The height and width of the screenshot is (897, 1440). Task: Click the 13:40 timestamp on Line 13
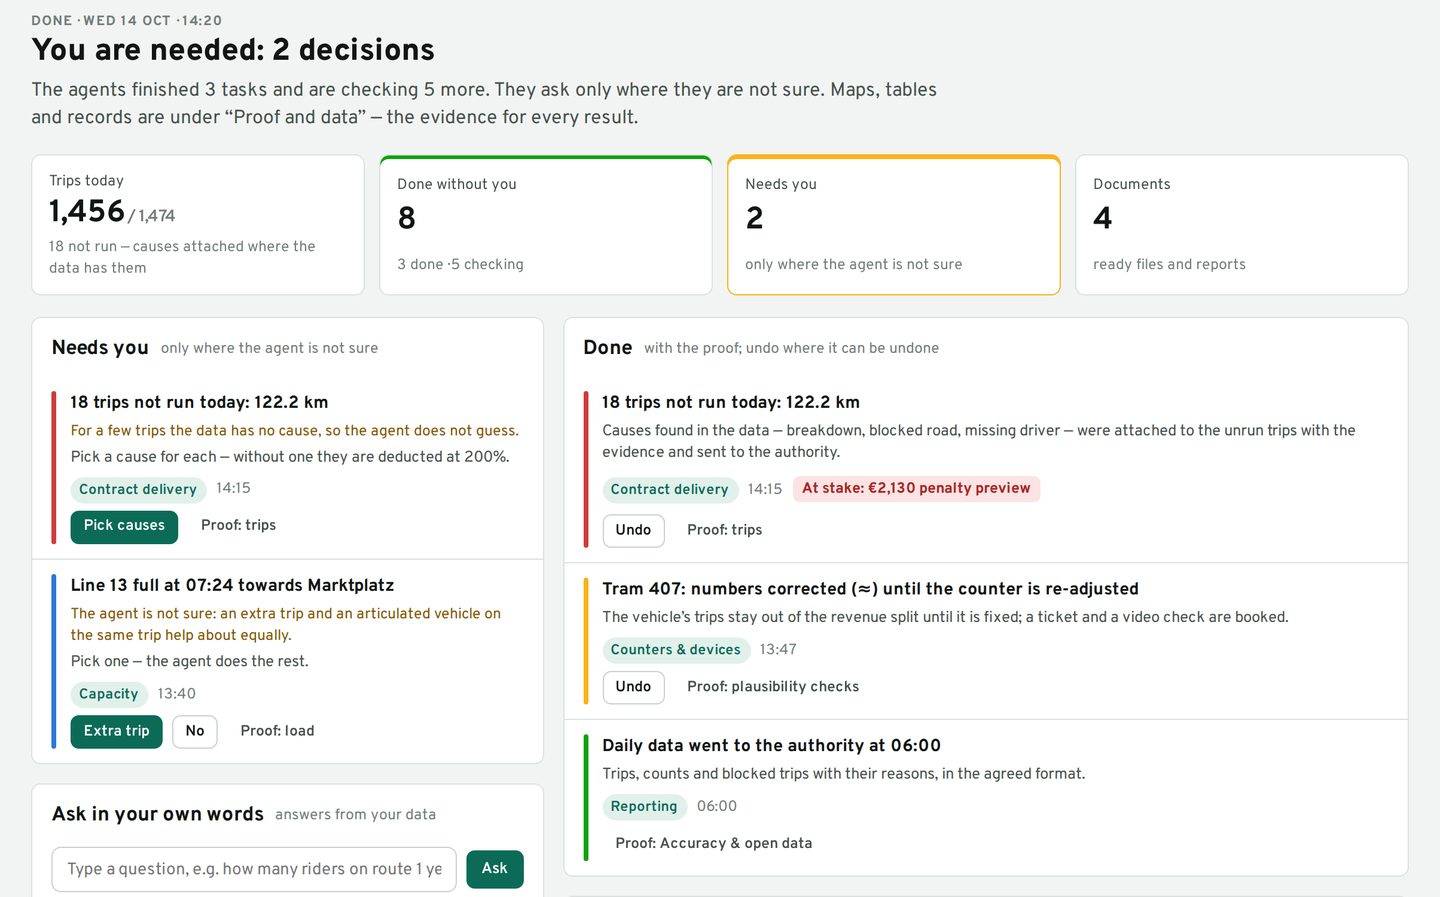[177, 694]
